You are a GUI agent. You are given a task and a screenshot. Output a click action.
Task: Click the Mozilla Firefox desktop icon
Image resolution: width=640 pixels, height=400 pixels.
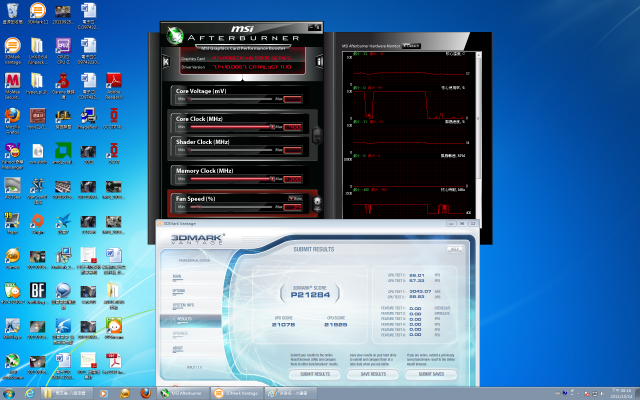[x=12, y=121]
